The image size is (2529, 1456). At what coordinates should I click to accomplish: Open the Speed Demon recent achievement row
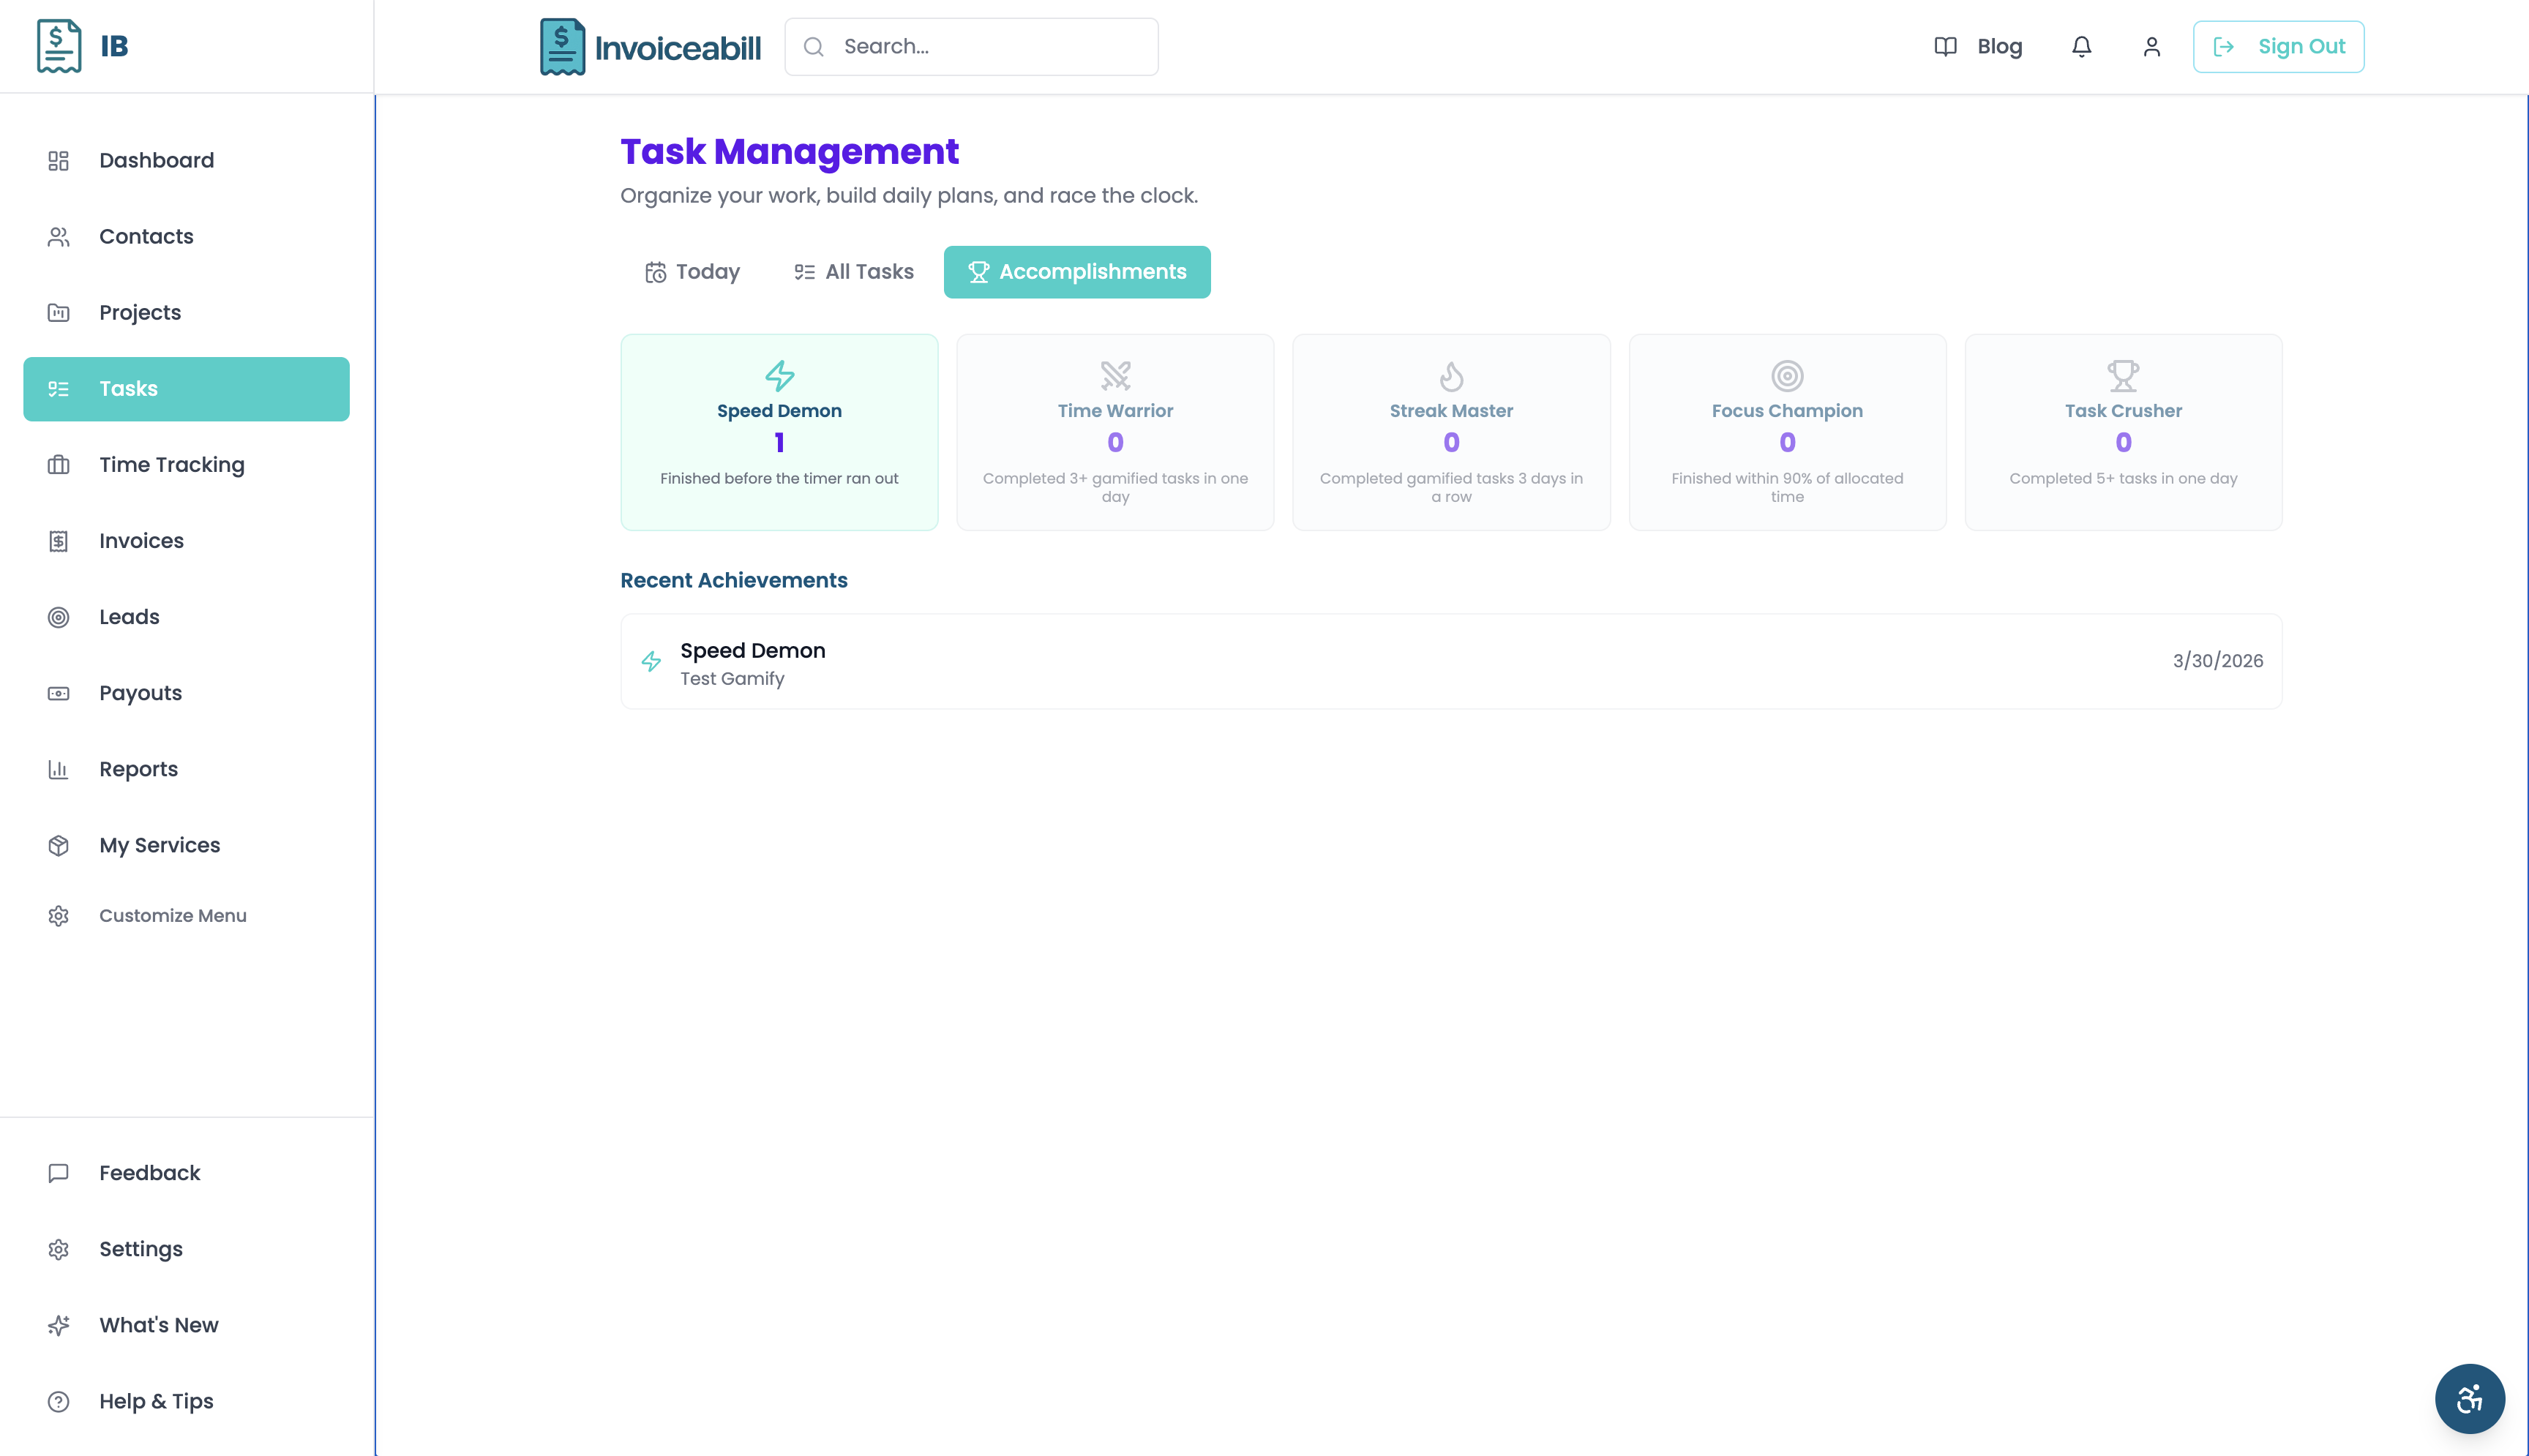click(x=1450, y=662)
